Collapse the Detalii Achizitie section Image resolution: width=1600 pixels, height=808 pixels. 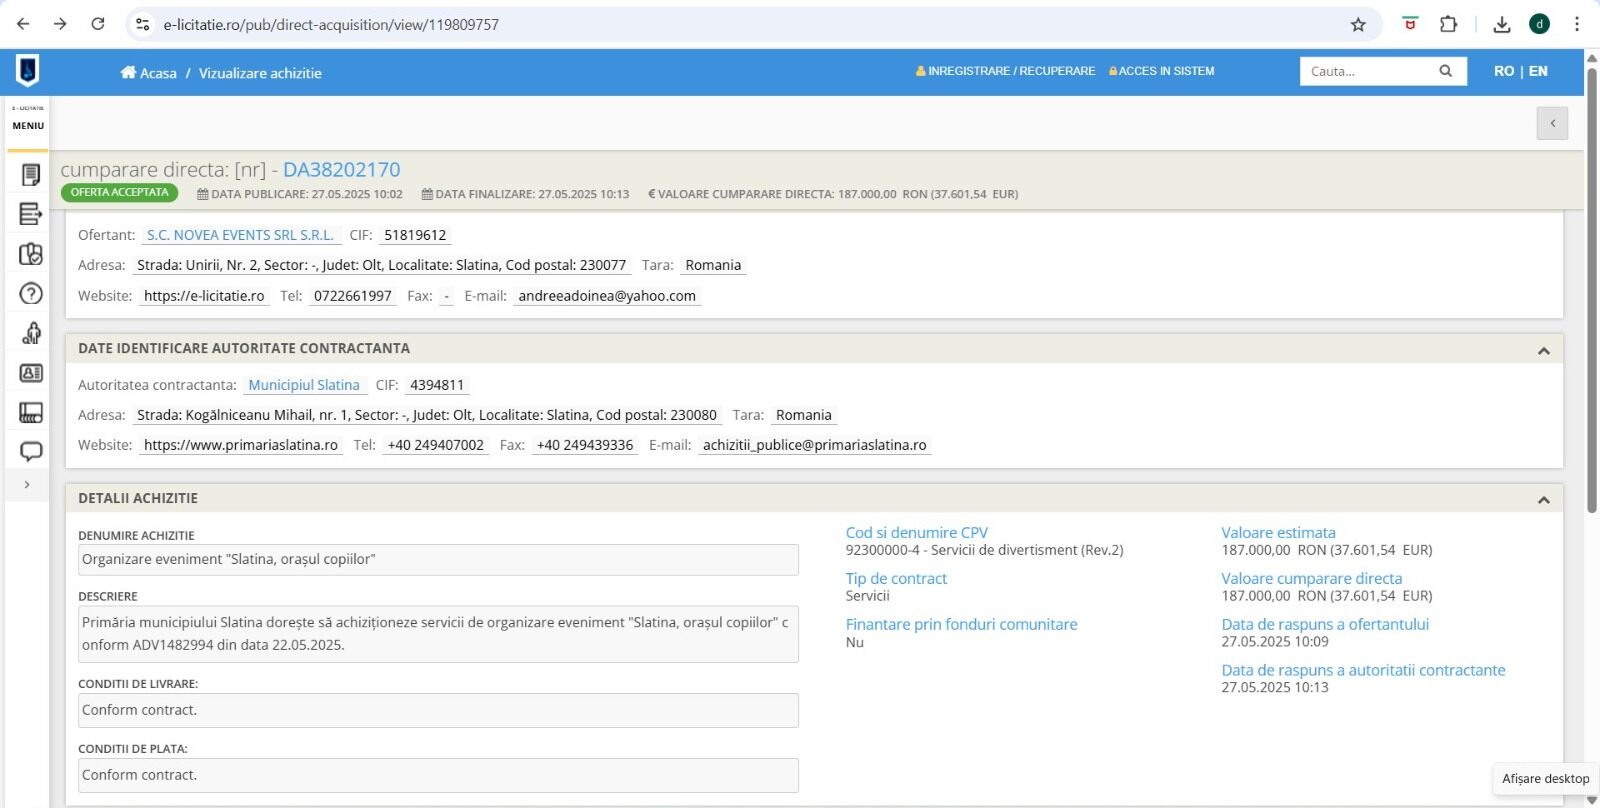pyautogui.click(x=1543, y=499)
